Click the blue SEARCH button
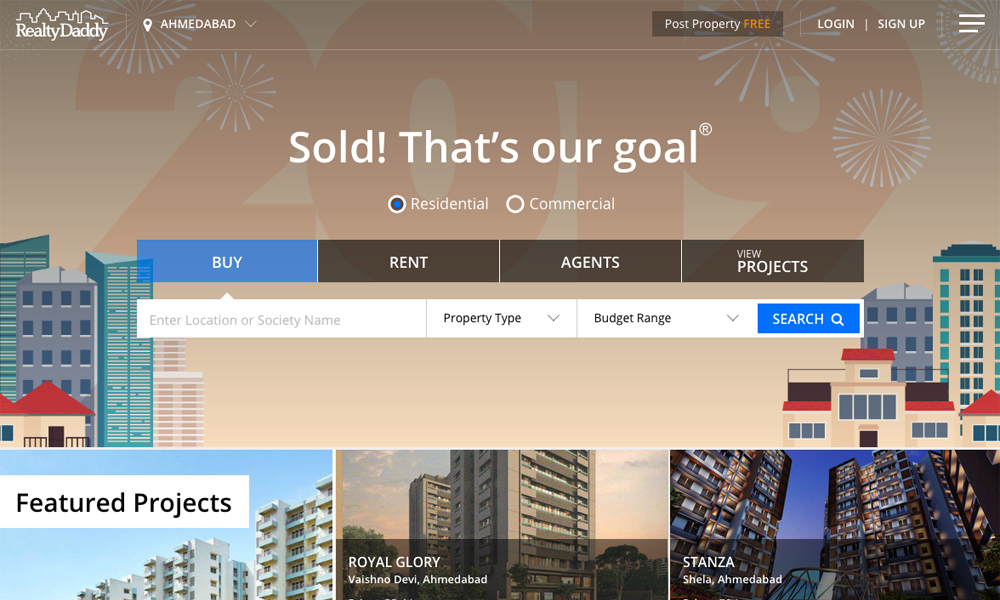This screenshot has width=1000, height=600. click(808, 318)
